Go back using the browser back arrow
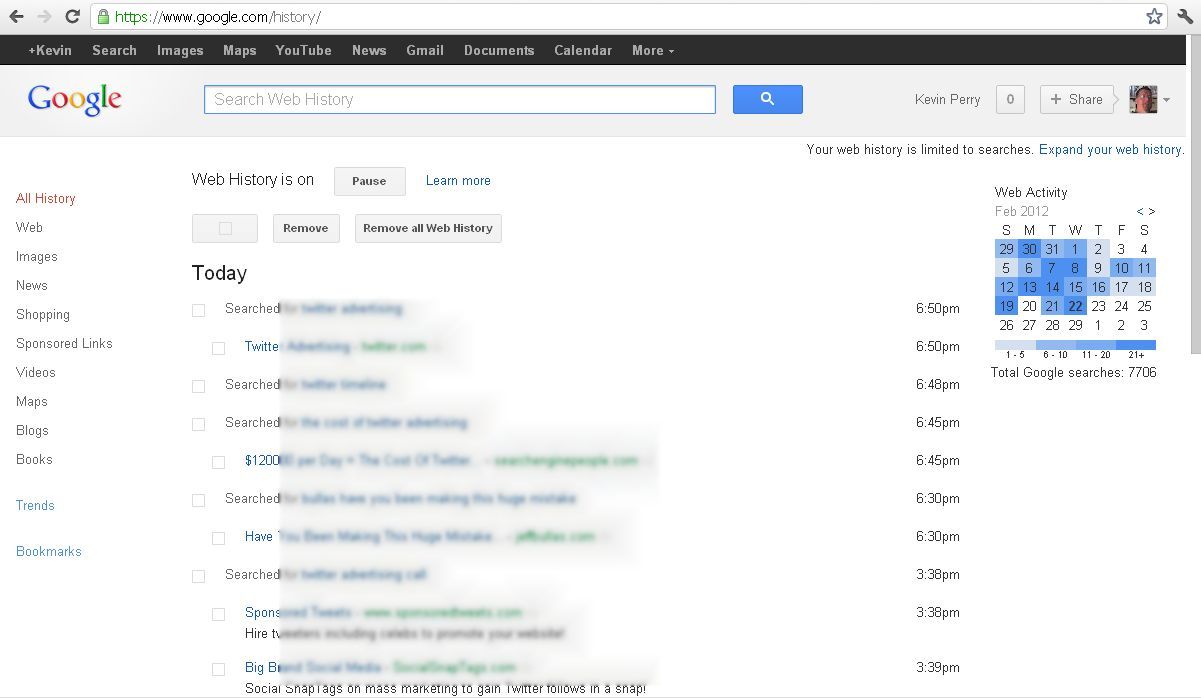 coord(16,17)
